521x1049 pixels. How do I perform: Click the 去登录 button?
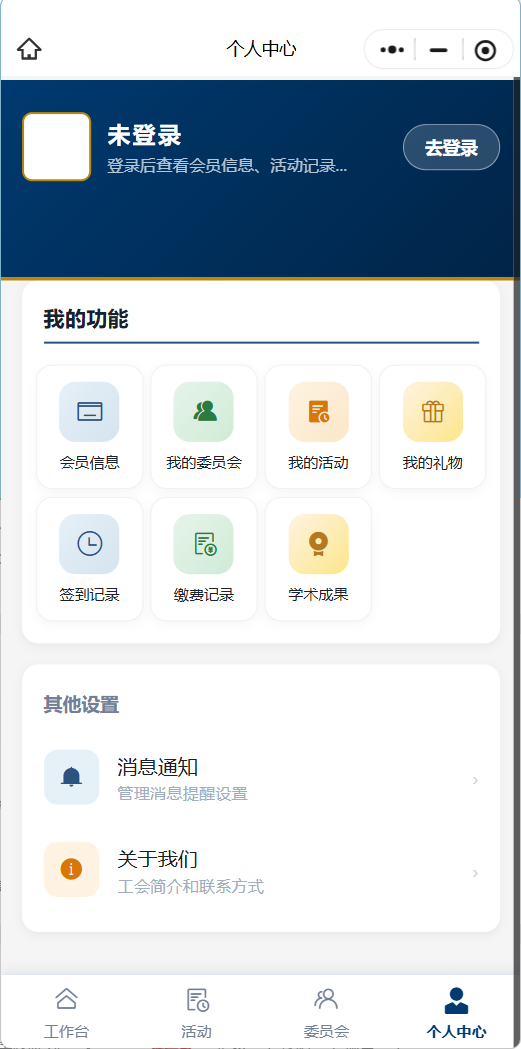pos(451,147)
